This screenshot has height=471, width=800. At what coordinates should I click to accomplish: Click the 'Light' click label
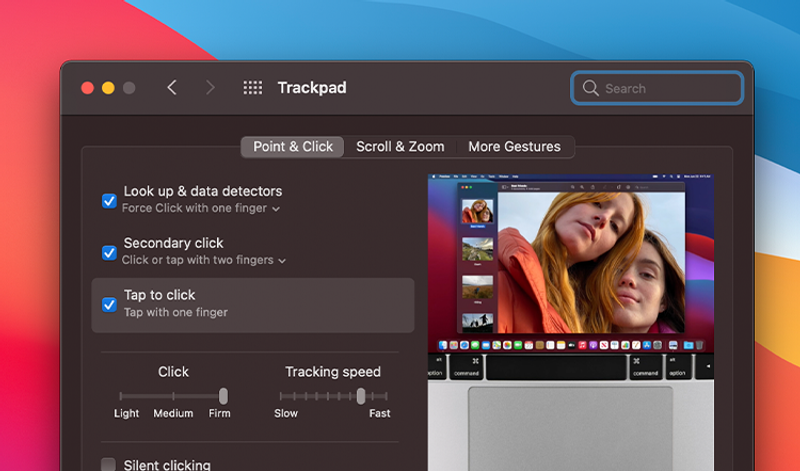pos(126,413)
